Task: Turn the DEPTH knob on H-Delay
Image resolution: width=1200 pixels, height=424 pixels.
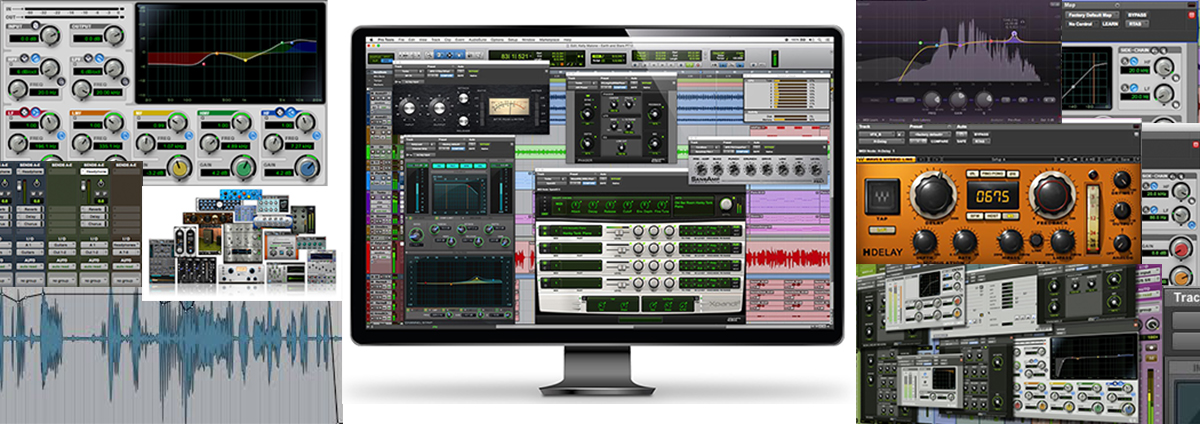Action: pyautogui.click(x=925, y=241)
